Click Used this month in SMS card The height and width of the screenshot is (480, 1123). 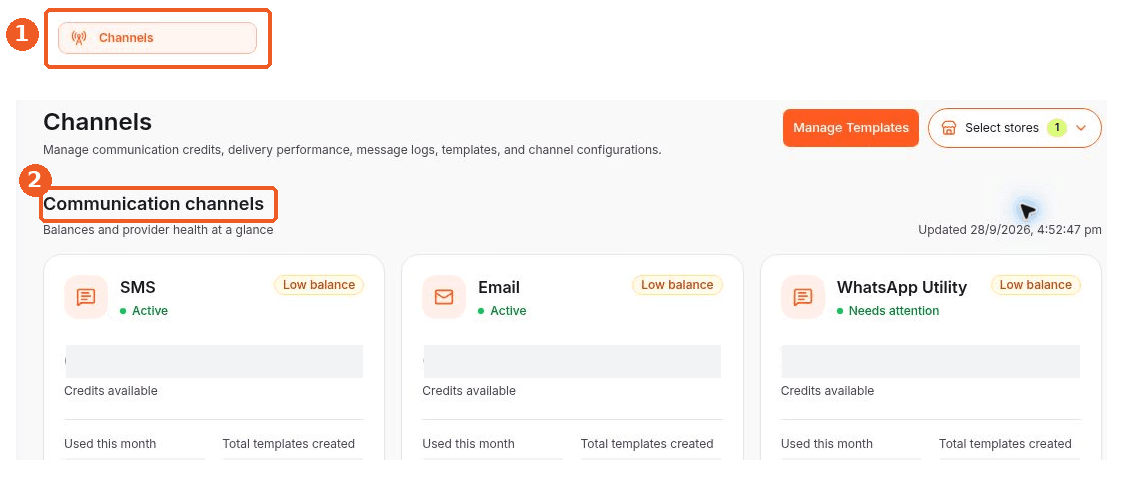110,444
